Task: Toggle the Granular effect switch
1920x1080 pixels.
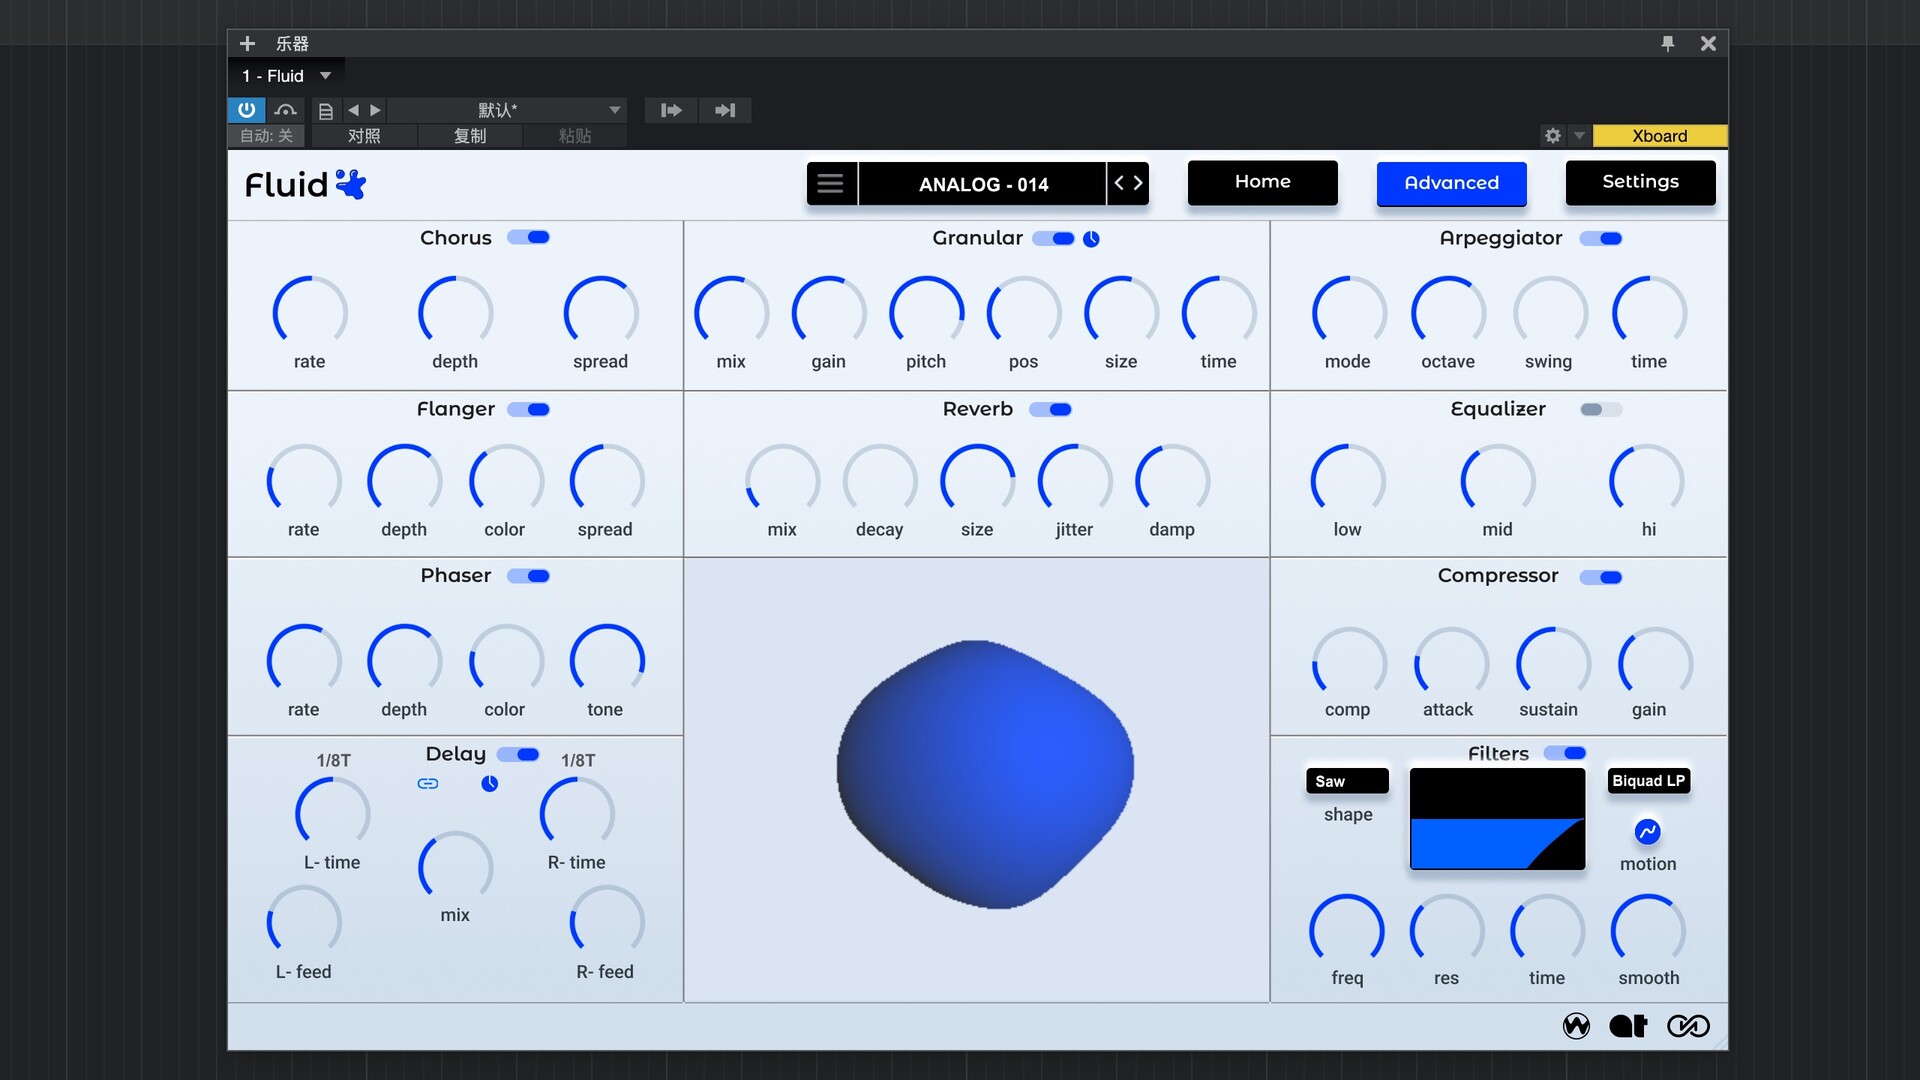Action: point(1053,239)
